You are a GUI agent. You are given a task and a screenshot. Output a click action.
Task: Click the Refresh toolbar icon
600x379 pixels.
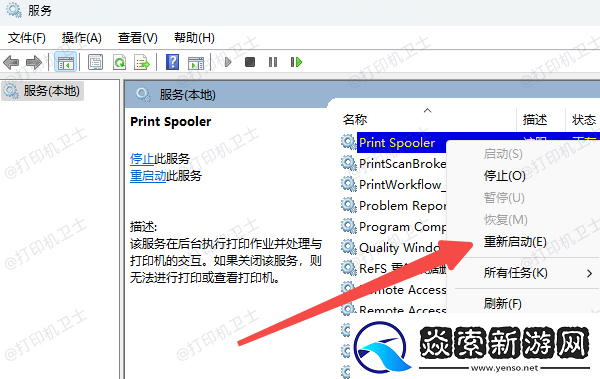point(119,62)
